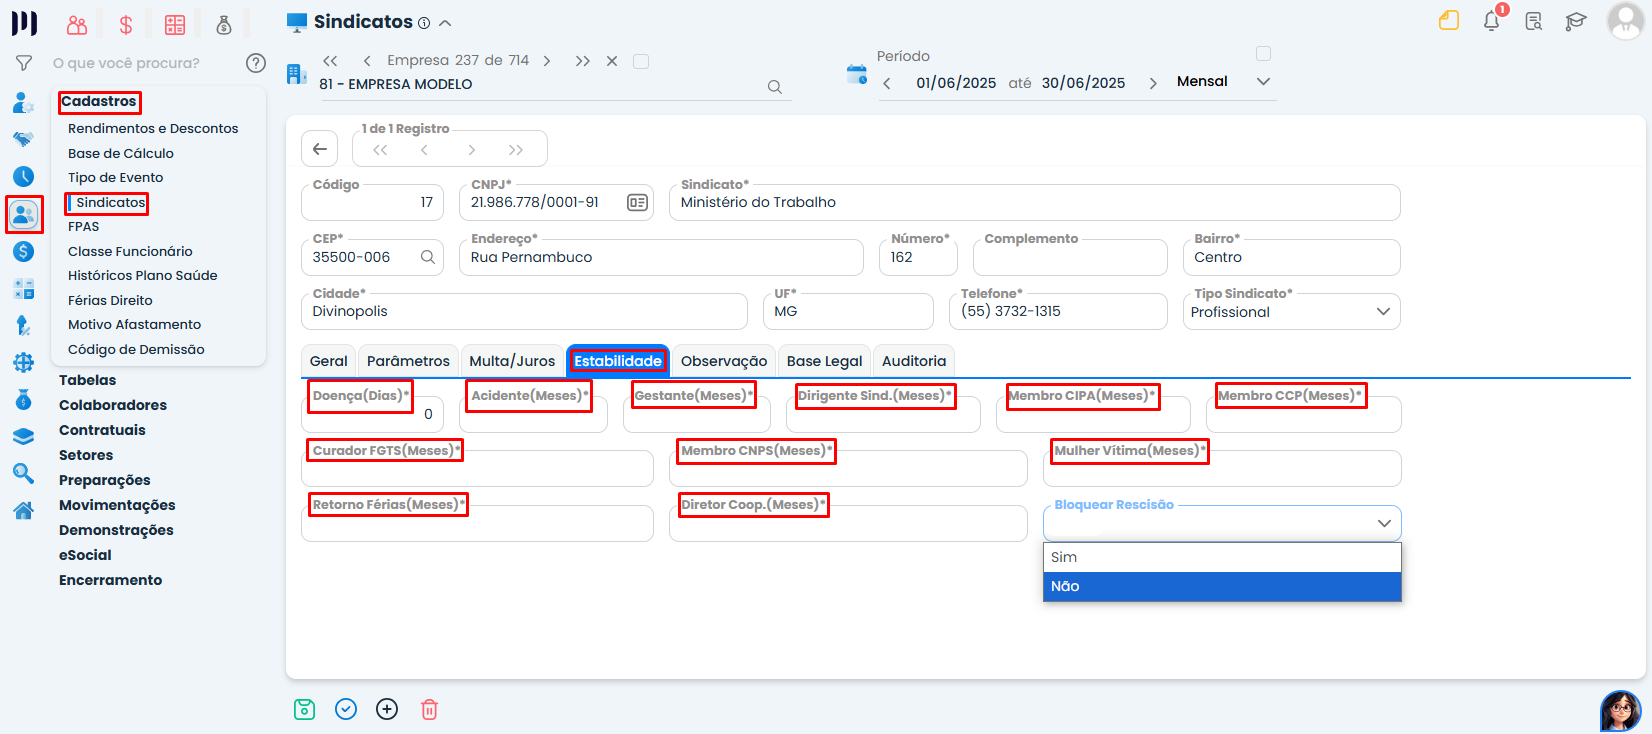1652x734 pixels.
Task: Open the Base Legal tab
Action: coord(824,361)
